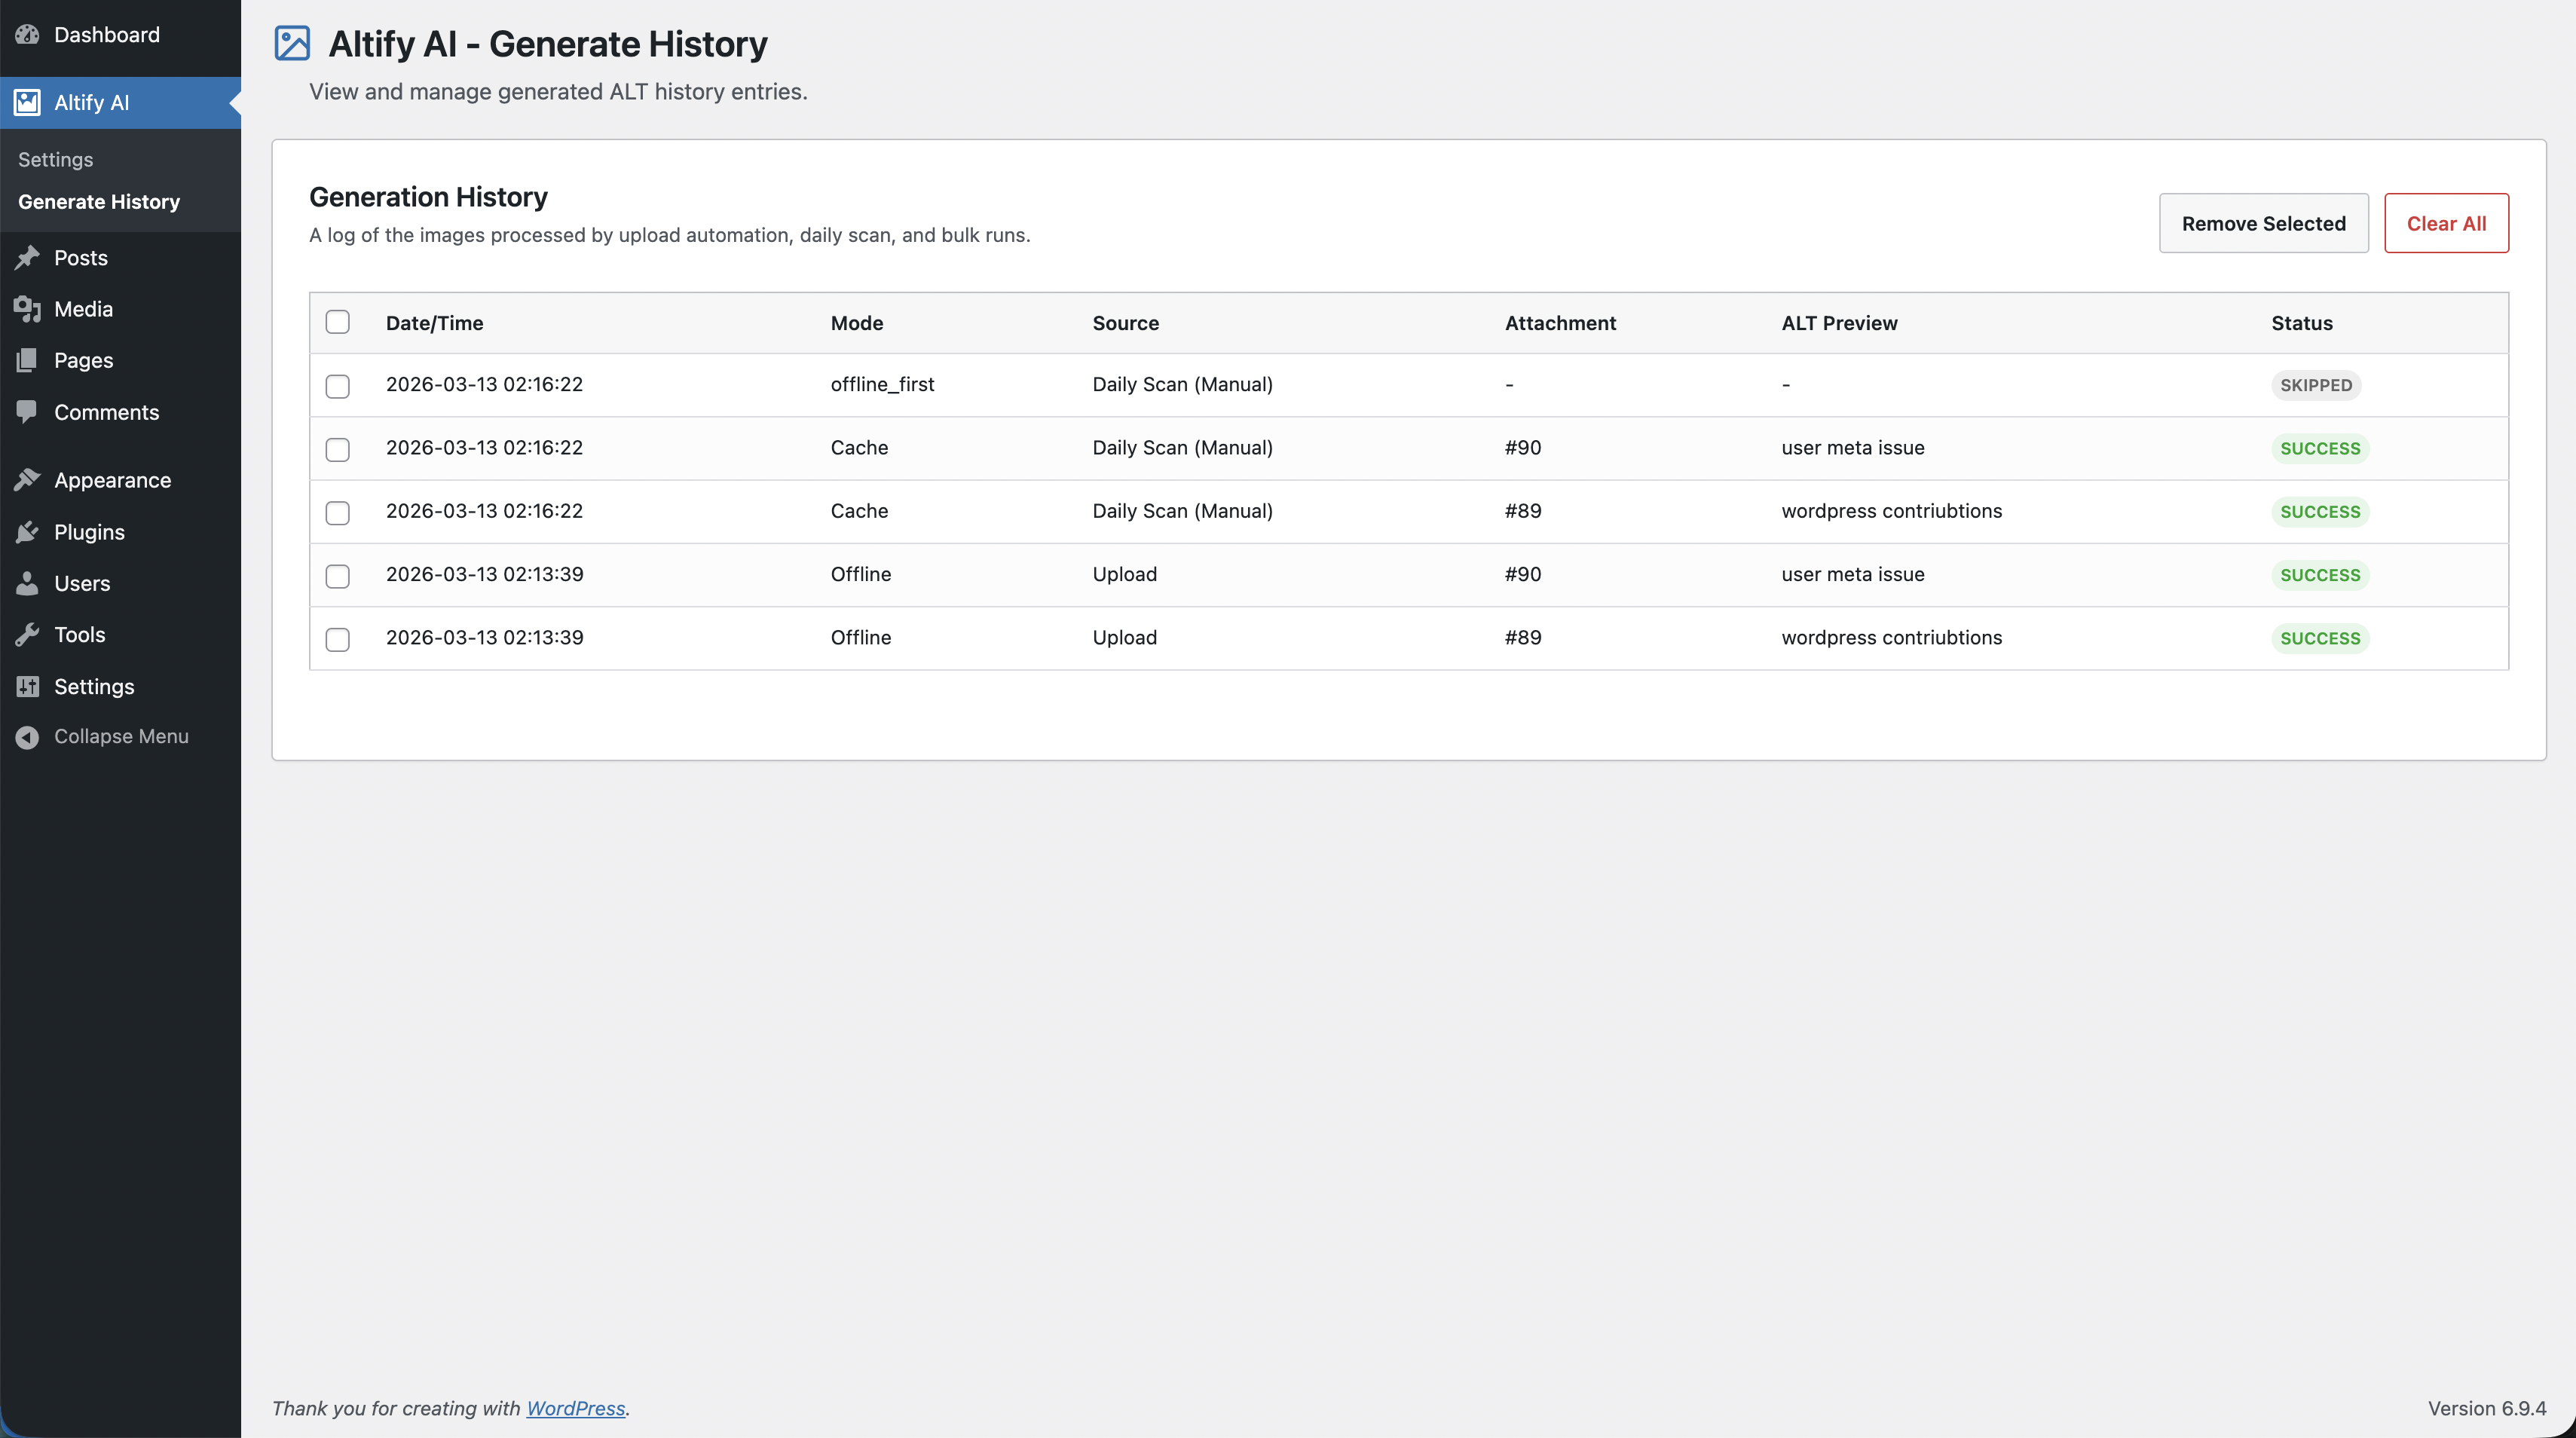This screenshot has width=2576, height=1438.
Task: Click the Remove Selected button
Action: (2263, 223)
